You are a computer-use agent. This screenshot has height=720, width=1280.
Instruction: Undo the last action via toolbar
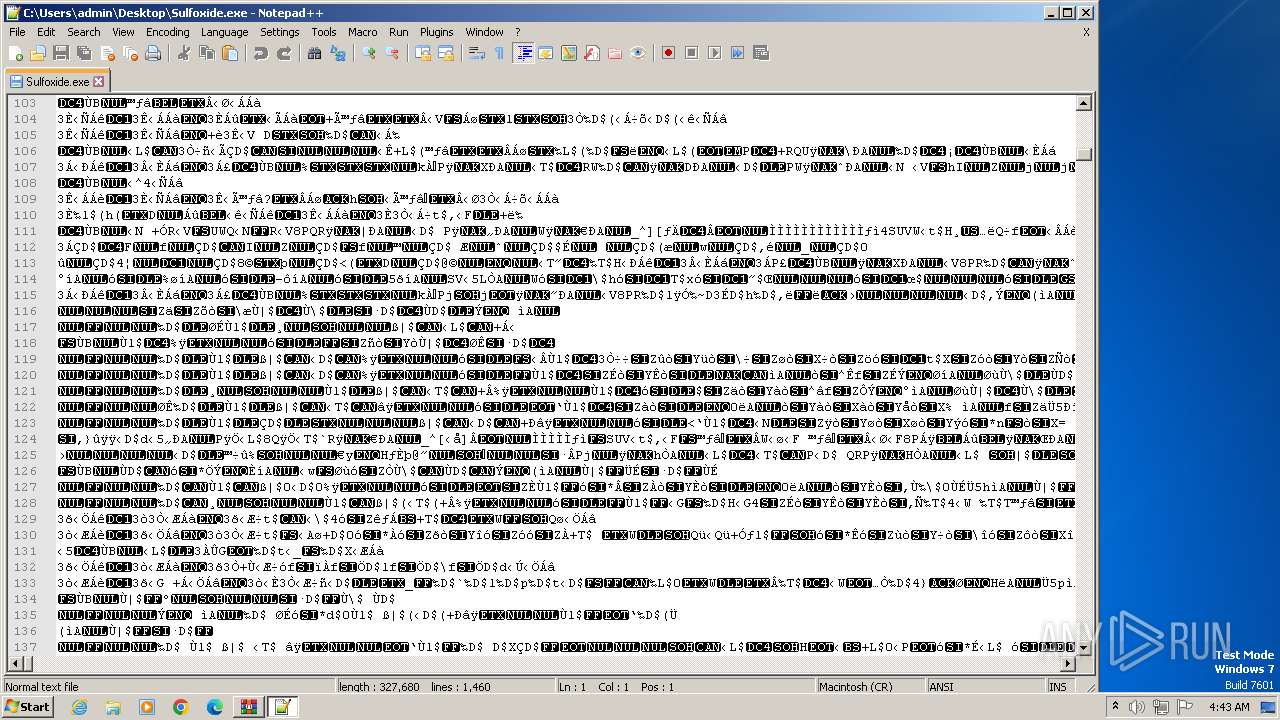pos(260,53)
